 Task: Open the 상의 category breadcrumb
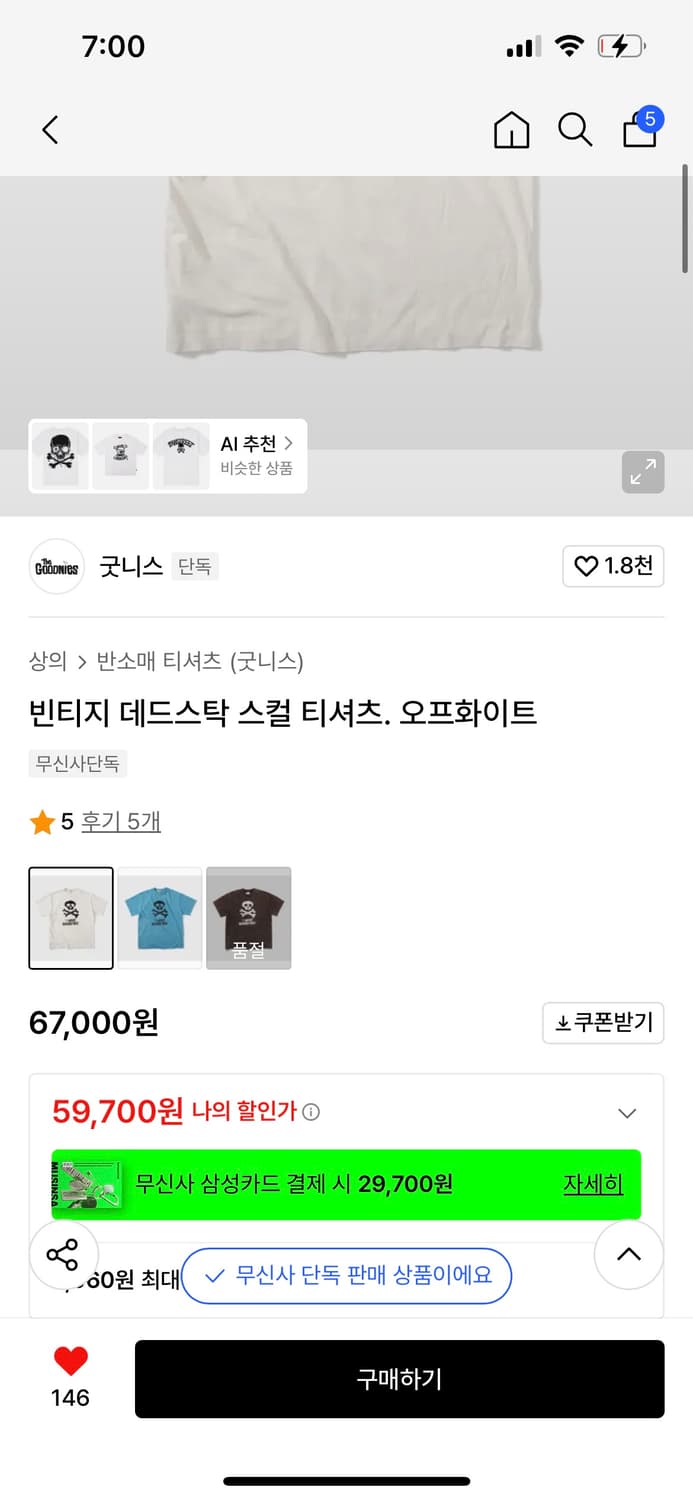pos(44,662)
